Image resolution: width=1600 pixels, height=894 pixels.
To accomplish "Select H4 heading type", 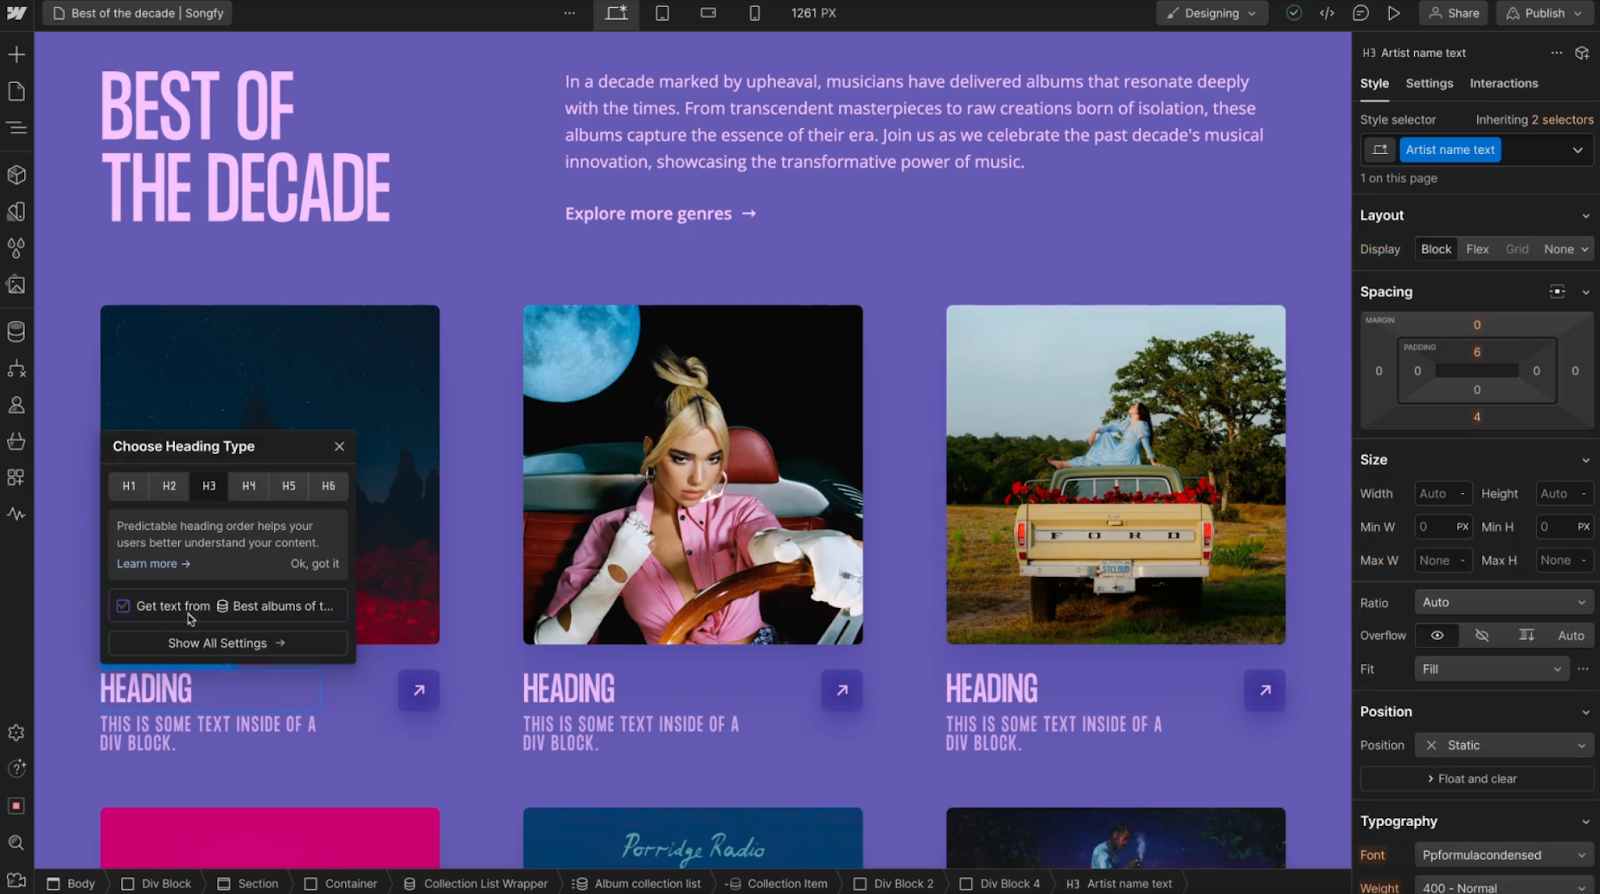I will point(249,486).
